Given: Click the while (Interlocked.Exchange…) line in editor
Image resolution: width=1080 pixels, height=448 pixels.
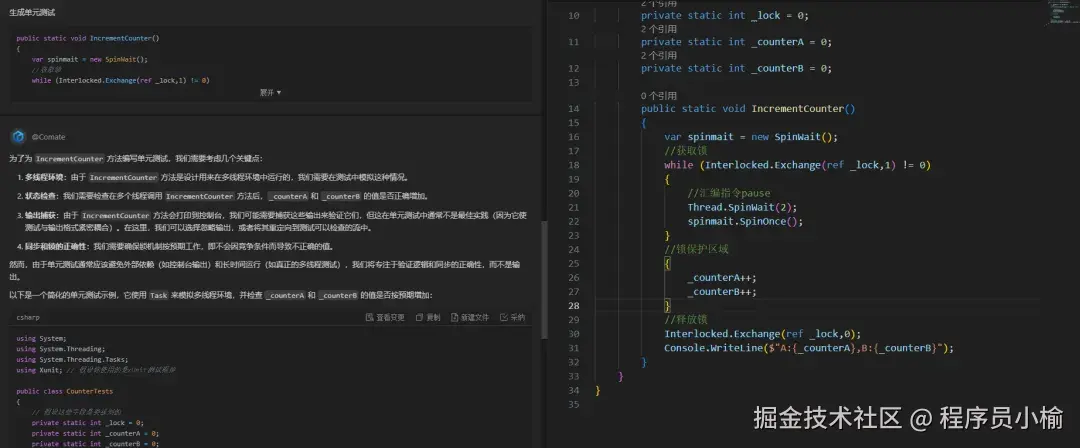Looking at the screenshot, I should pos(797,165).
